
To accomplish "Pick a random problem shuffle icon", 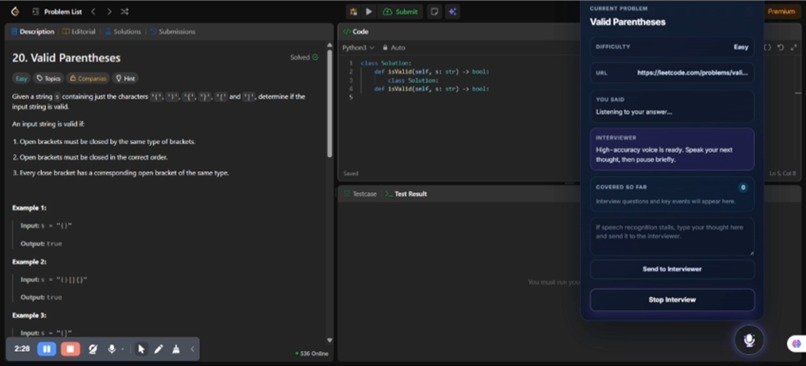I will point(124,11).
